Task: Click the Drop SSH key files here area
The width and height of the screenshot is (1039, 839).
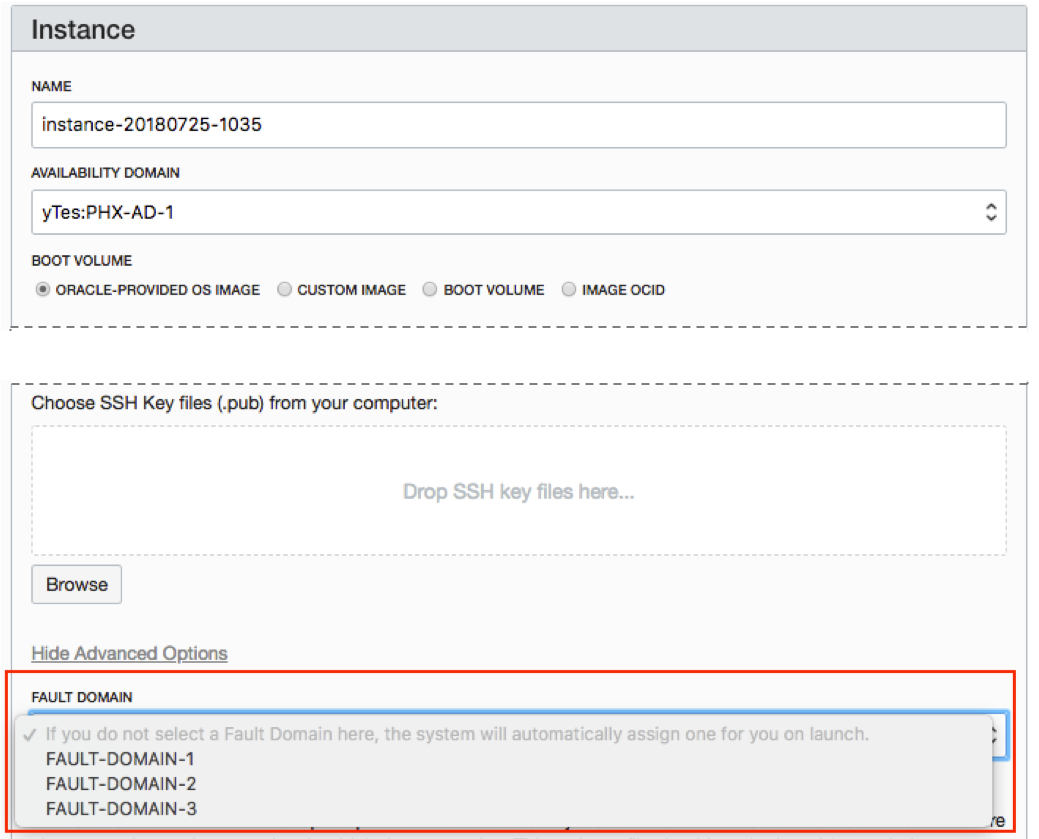Action: [x=519, y=490]
